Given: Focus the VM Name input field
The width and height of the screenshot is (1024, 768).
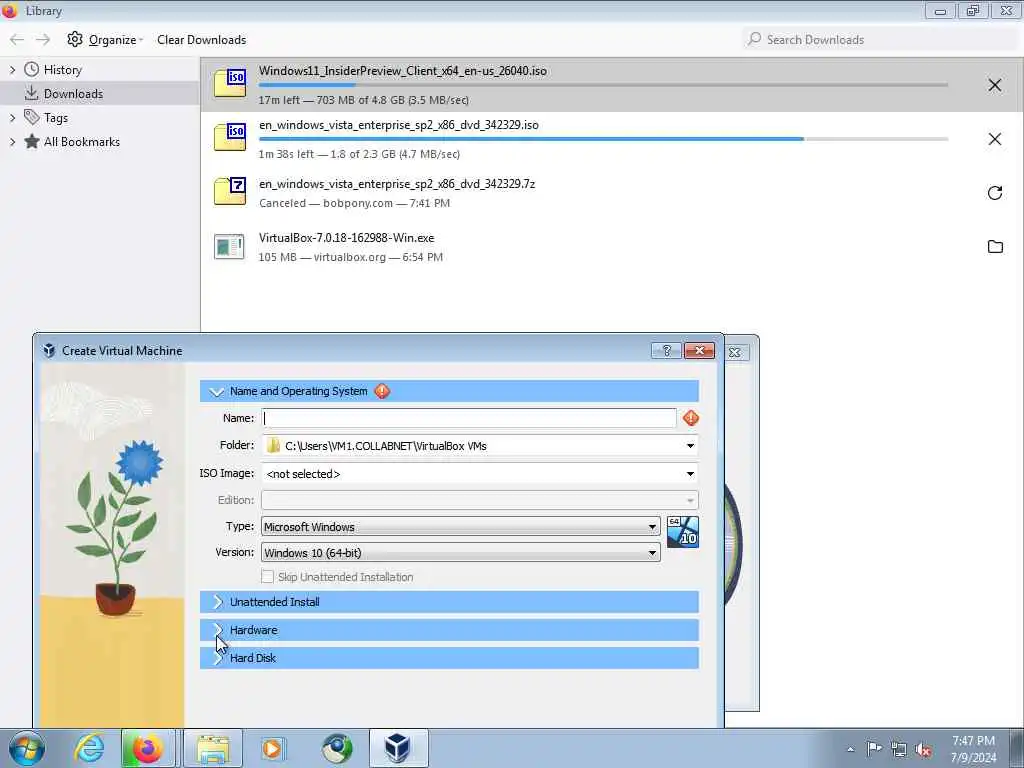Looking at the screenshot, I should coord(469,418).
